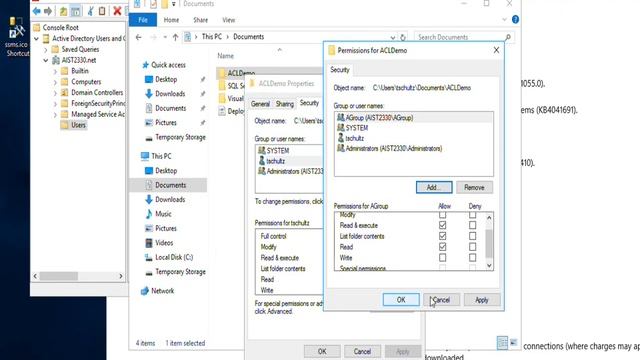Image resolution: width=640 pixels, height=360 pixels.
Task: Toggle Deny checkbox for List folder contents
Action: pos(472,236)
